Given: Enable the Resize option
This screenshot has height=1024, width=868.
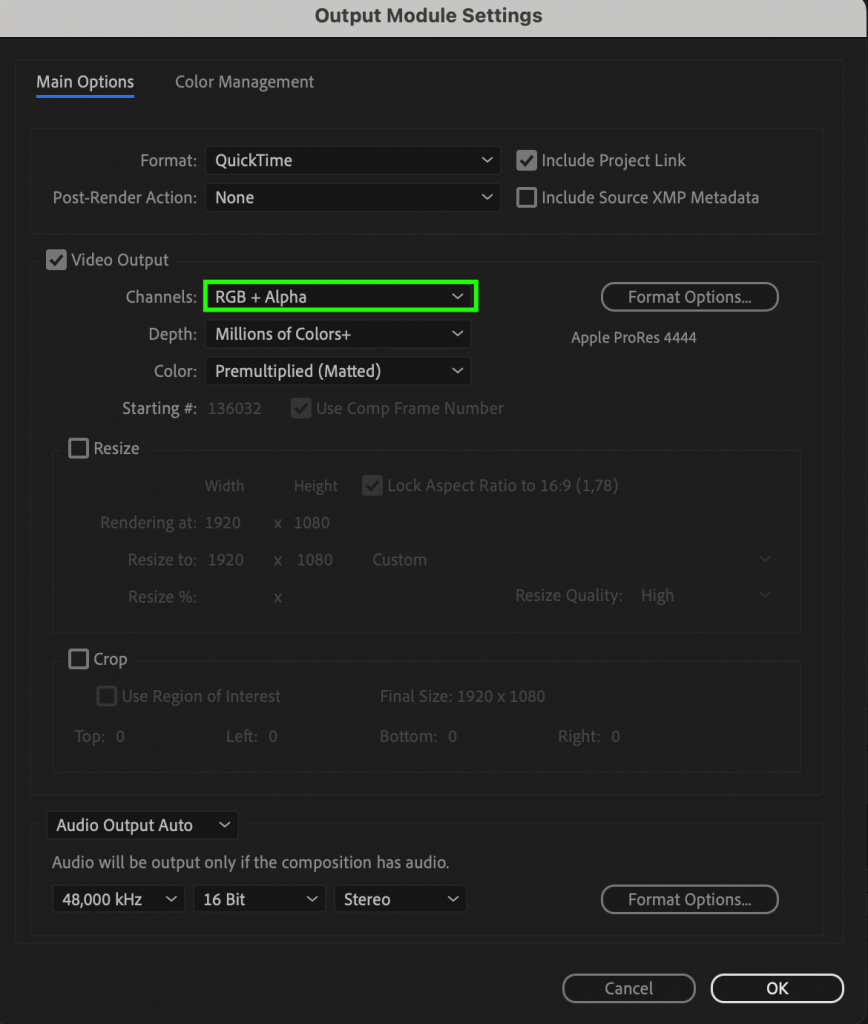Looking at the screenshot, I should pos(78,448).
